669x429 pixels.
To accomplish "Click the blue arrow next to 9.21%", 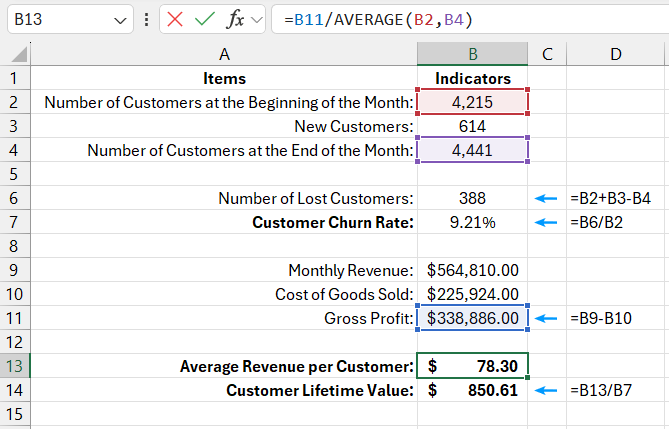I will coord(547,223).
